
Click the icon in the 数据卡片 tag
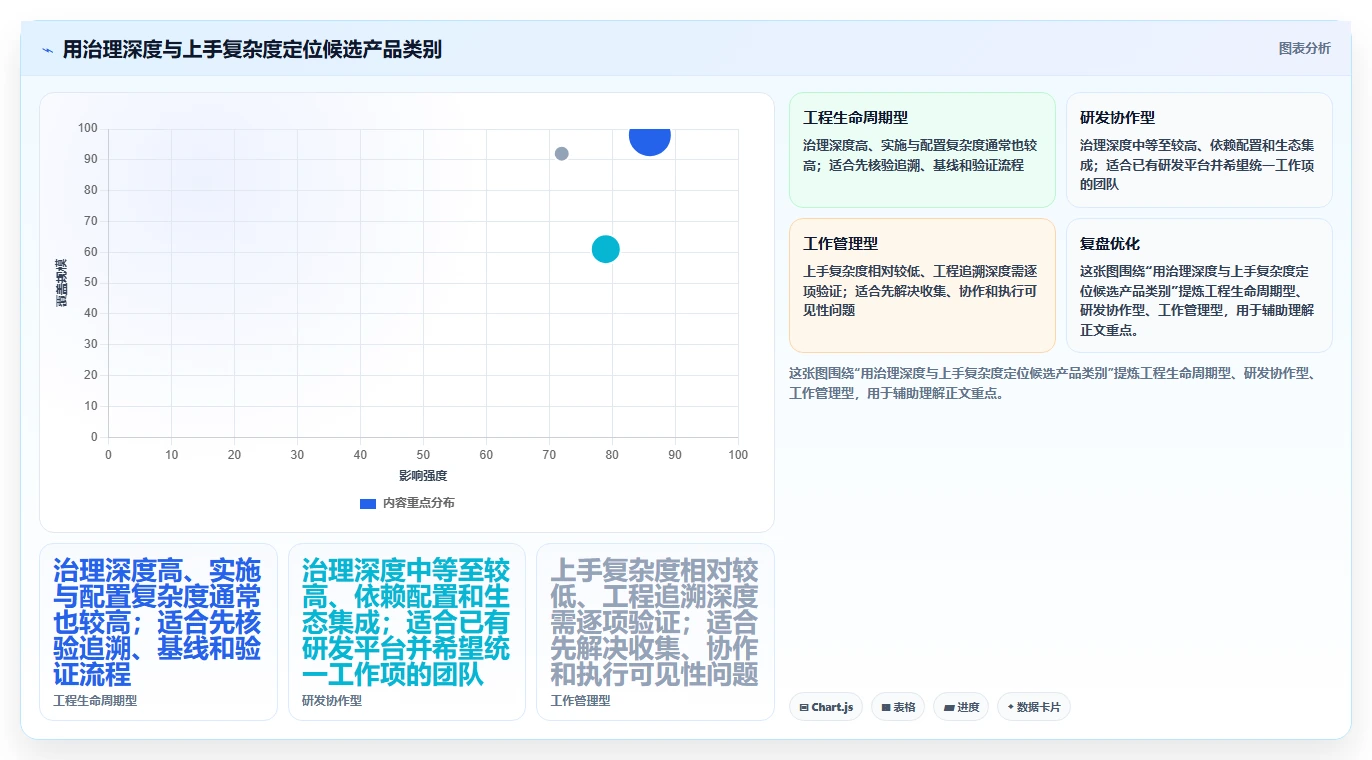click(x=1011, y=707)
